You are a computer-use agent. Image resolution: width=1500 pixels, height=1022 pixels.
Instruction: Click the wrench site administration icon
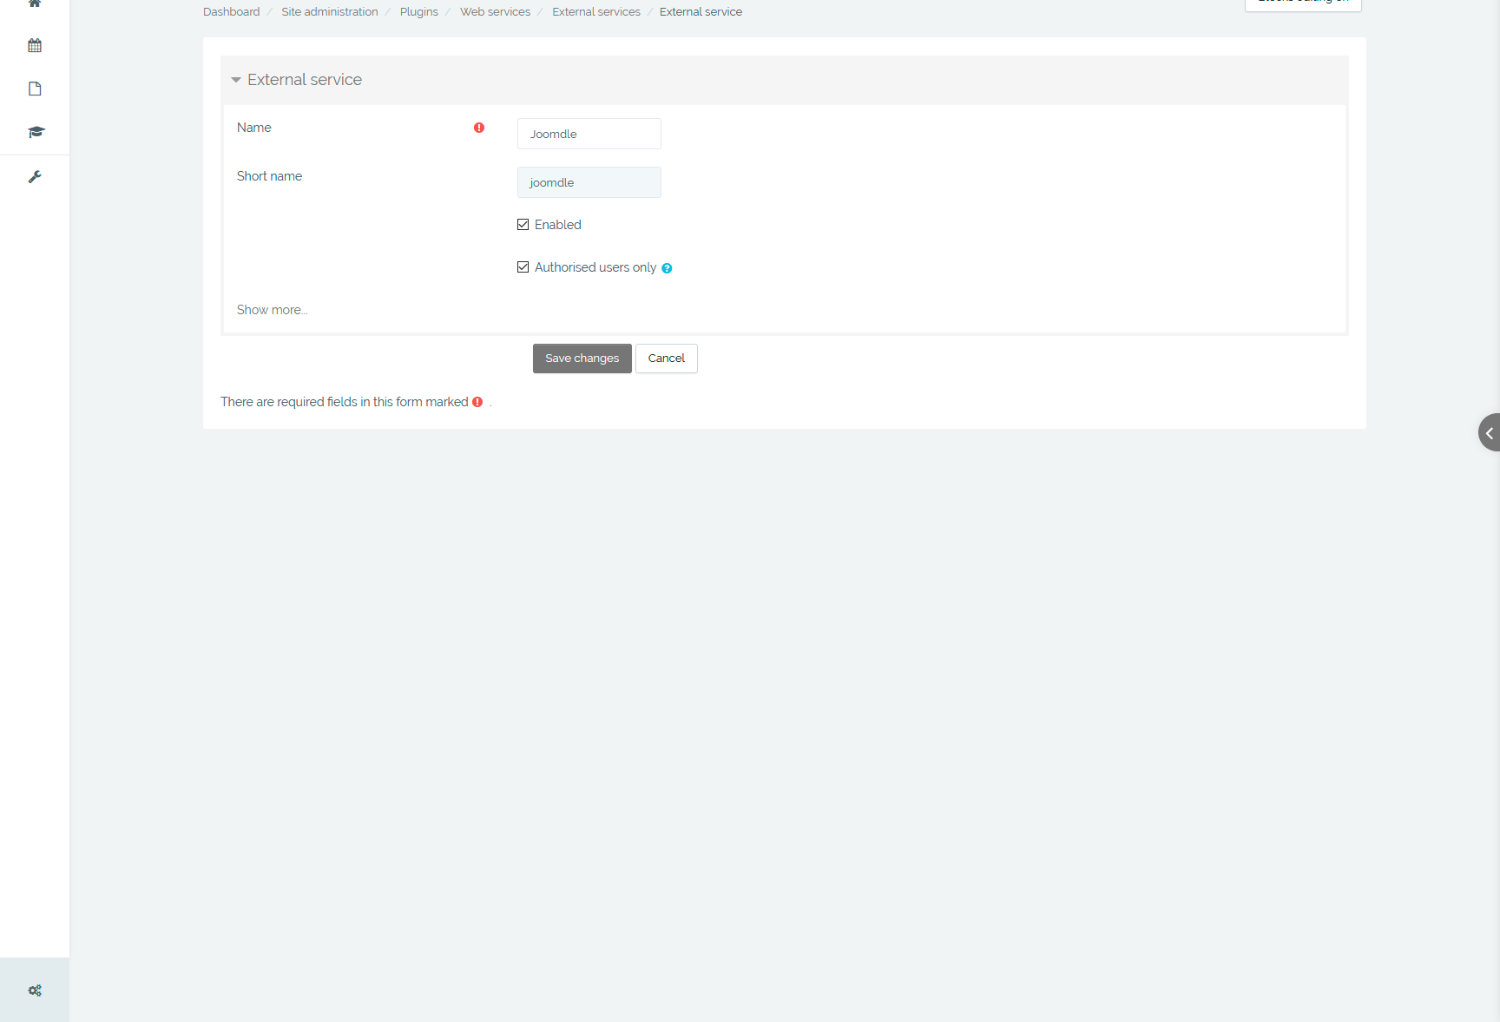35,177
